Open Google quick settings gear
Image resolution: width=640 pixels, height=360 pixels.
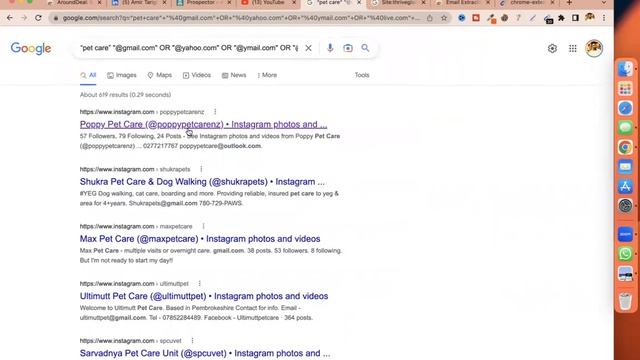click(x=552, y=49)
